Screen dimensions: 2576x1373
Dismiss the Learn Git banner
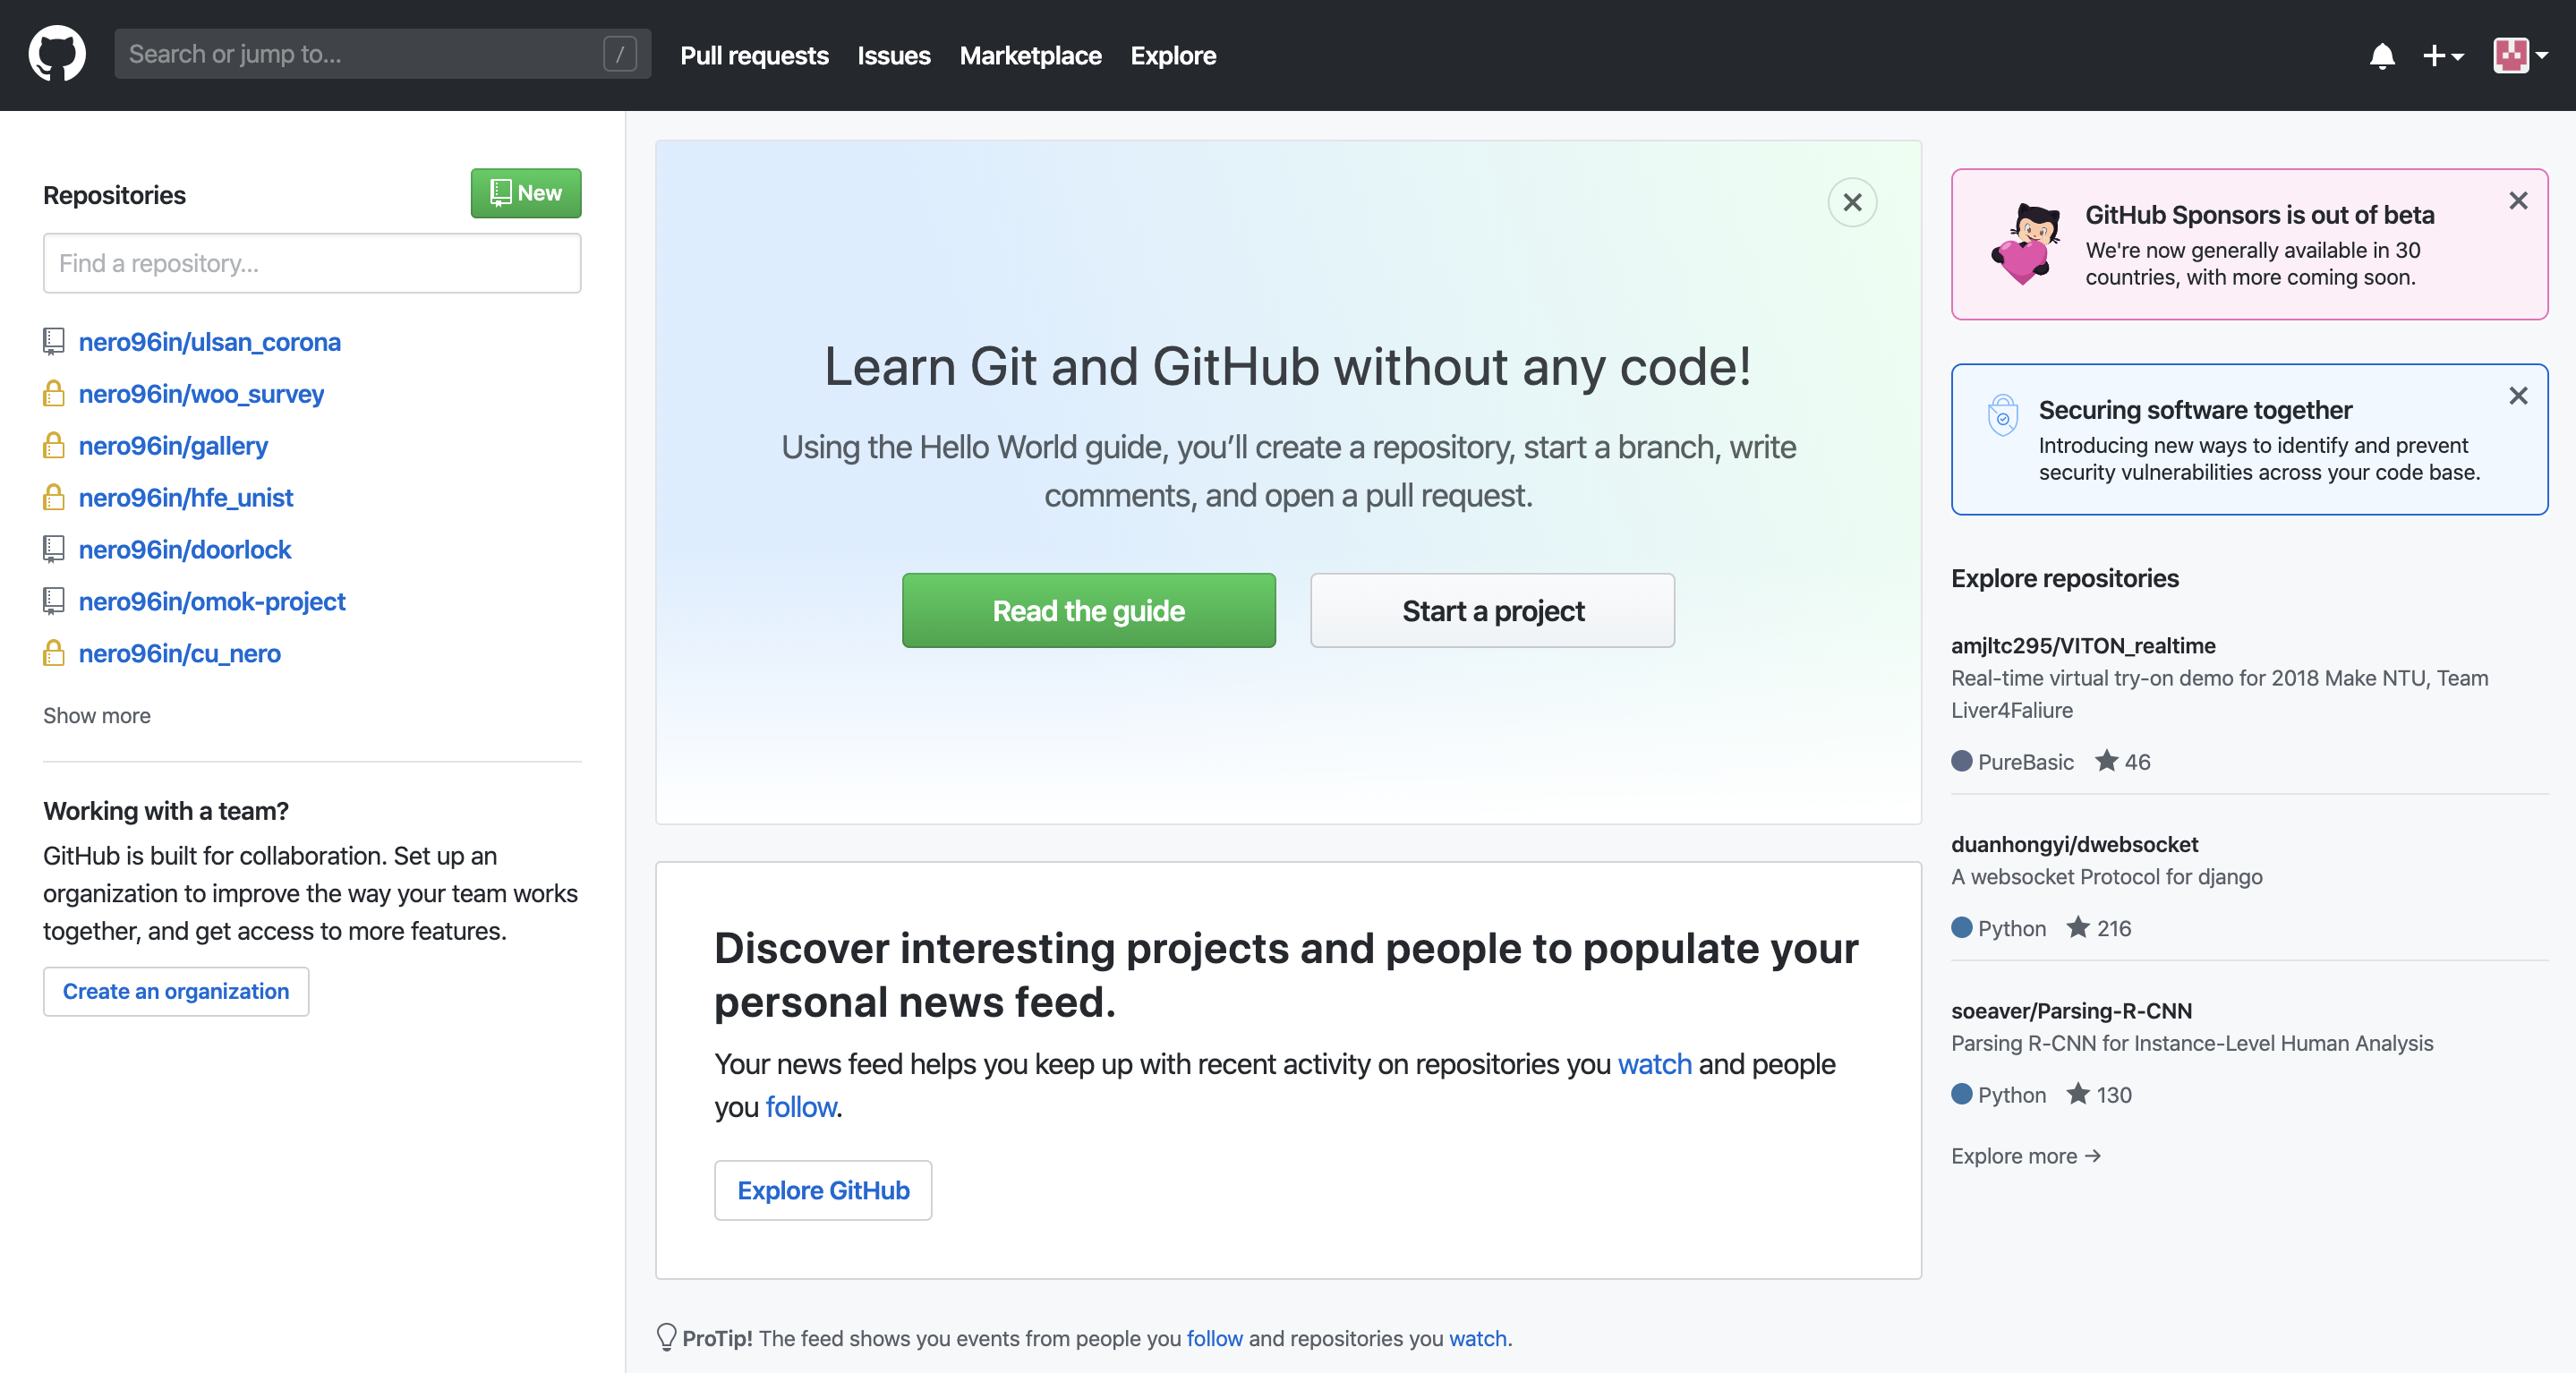coord(1852,203)
